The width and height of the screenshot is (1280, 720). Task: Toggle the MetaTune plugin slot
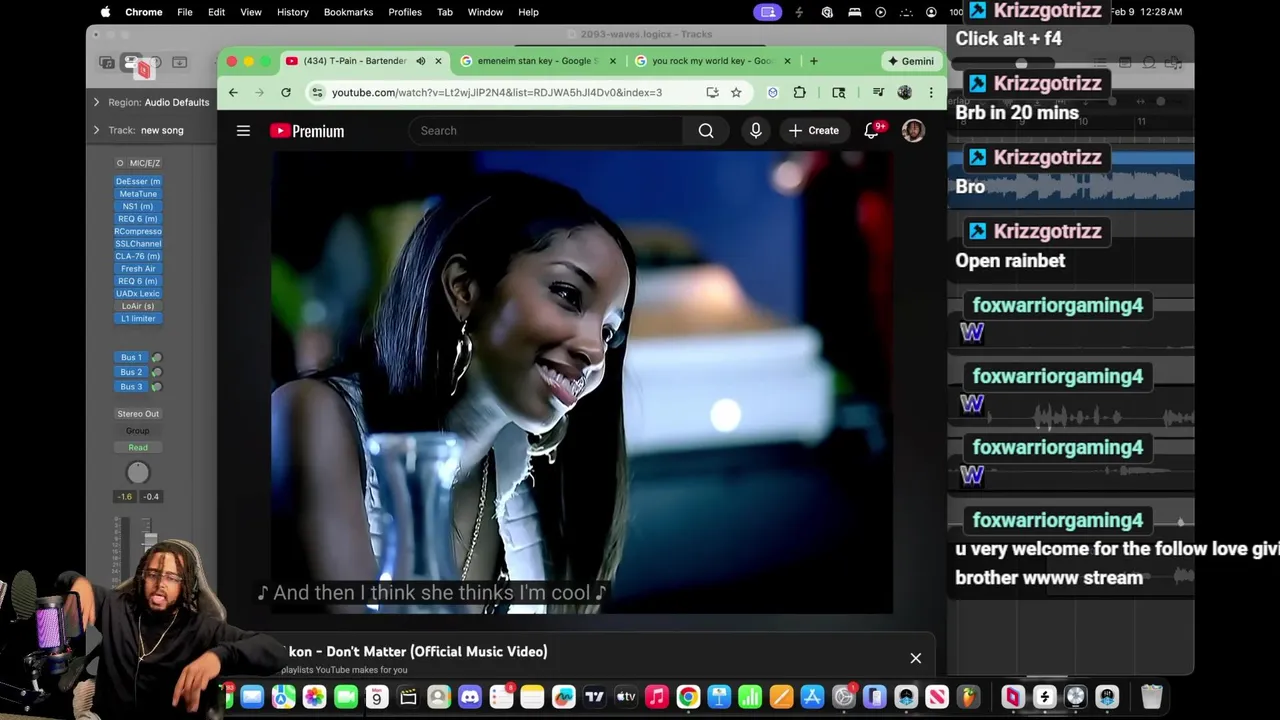(x=138, y=194)
